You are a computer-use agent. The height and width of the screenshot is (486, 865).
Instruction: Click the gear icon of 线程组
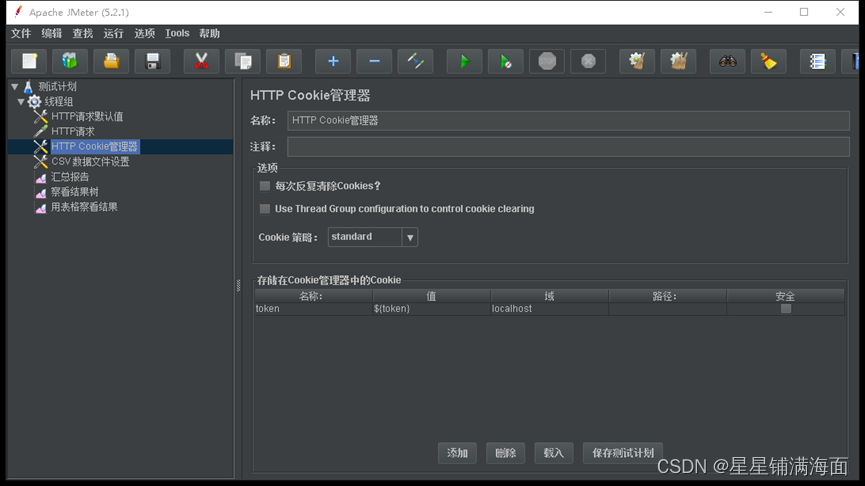tap(34, 102)
